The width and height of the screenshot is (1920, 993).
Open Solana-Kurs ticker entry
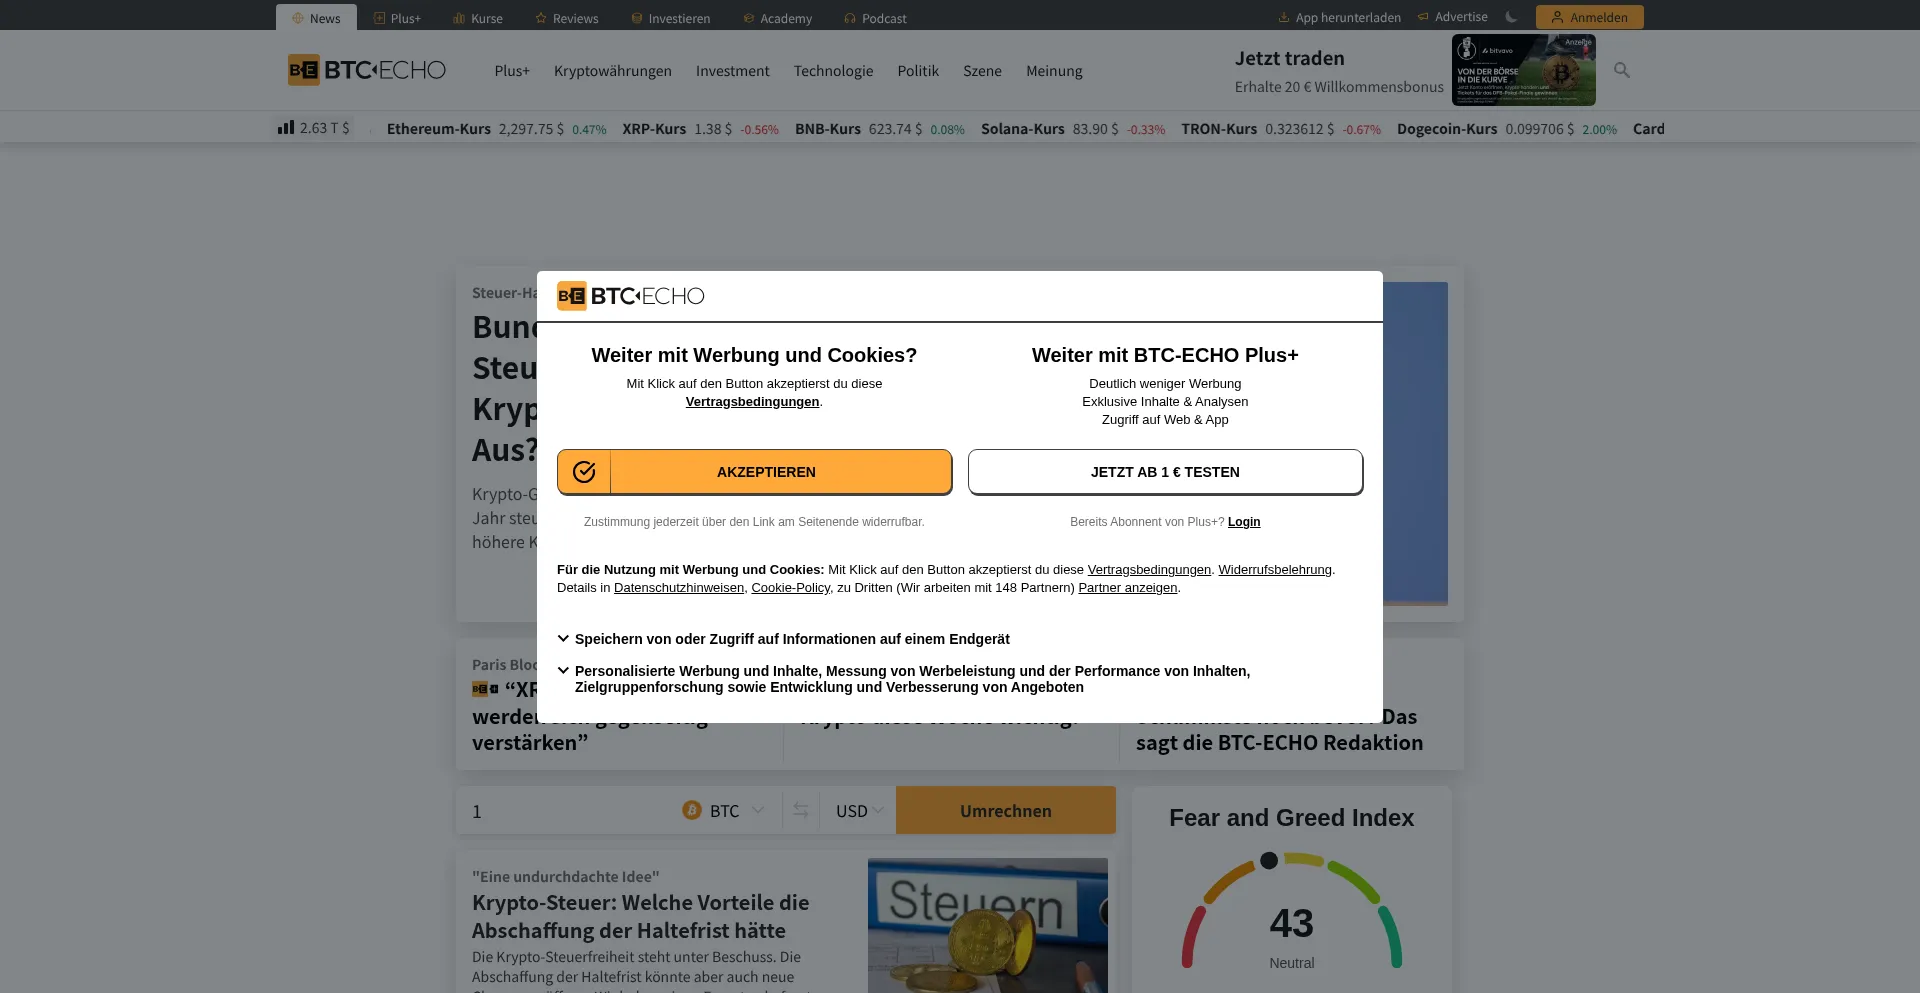1073,129
